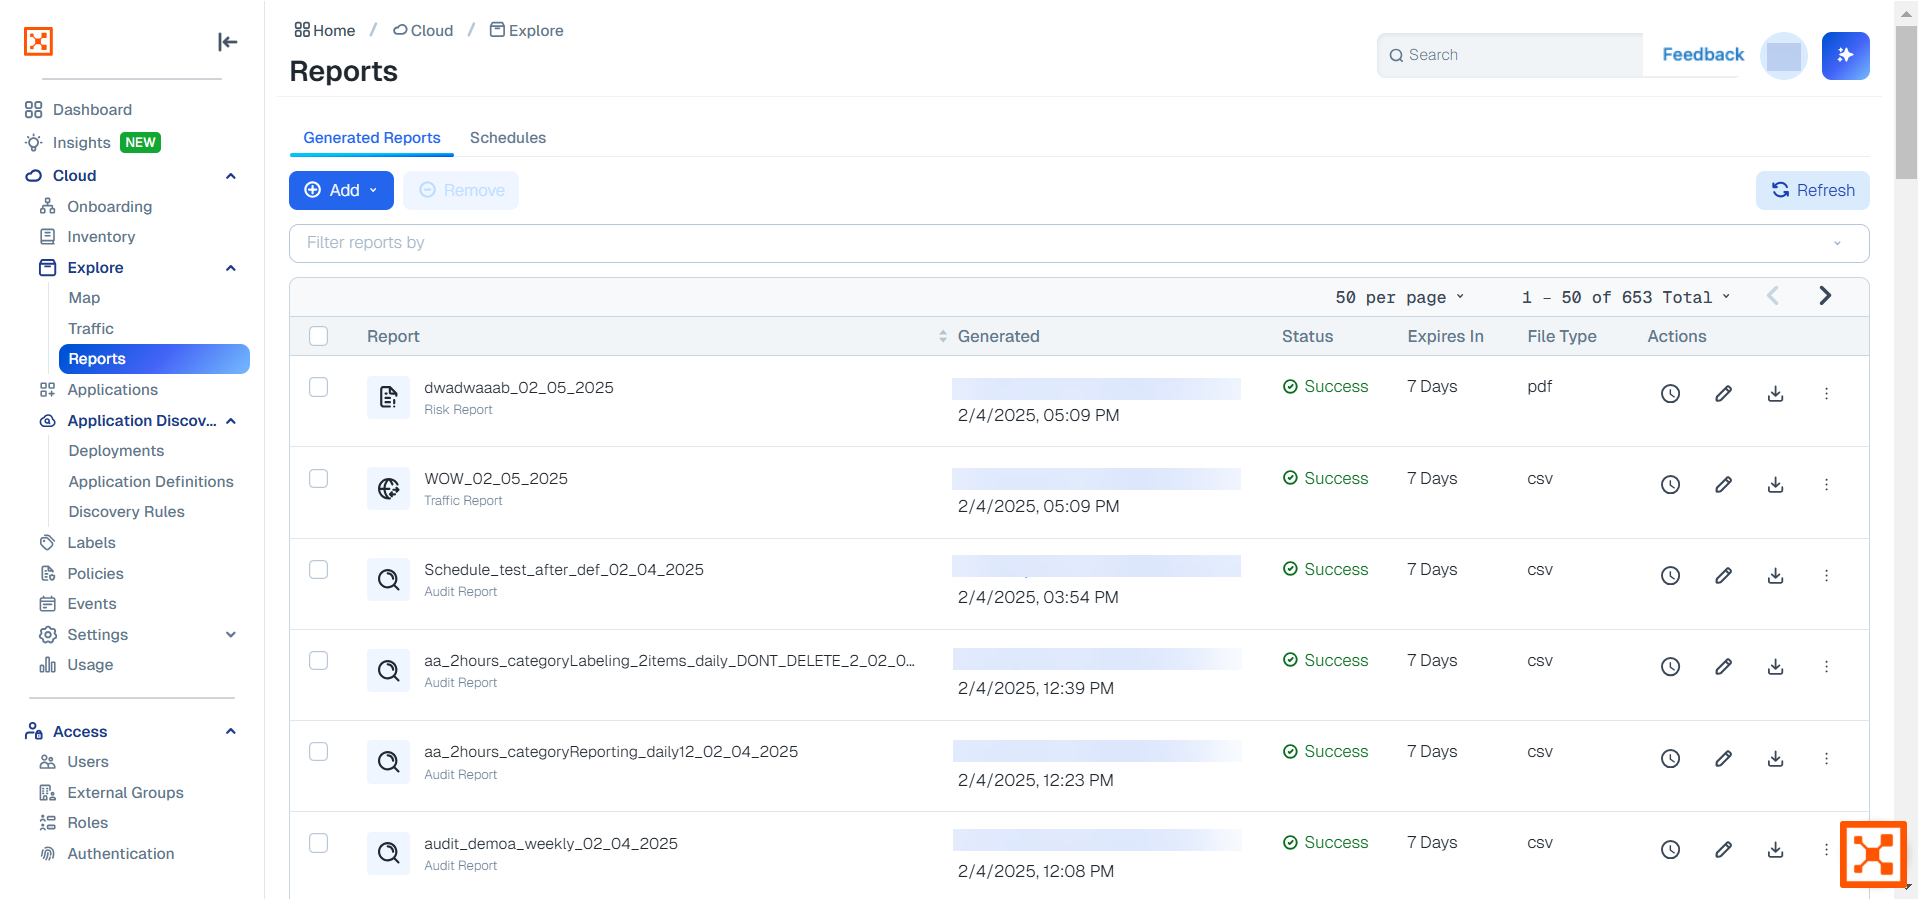This screenshot has width=1918, height=899.
Task: Click the Home breadcrumb
Action: coord(324,31)
